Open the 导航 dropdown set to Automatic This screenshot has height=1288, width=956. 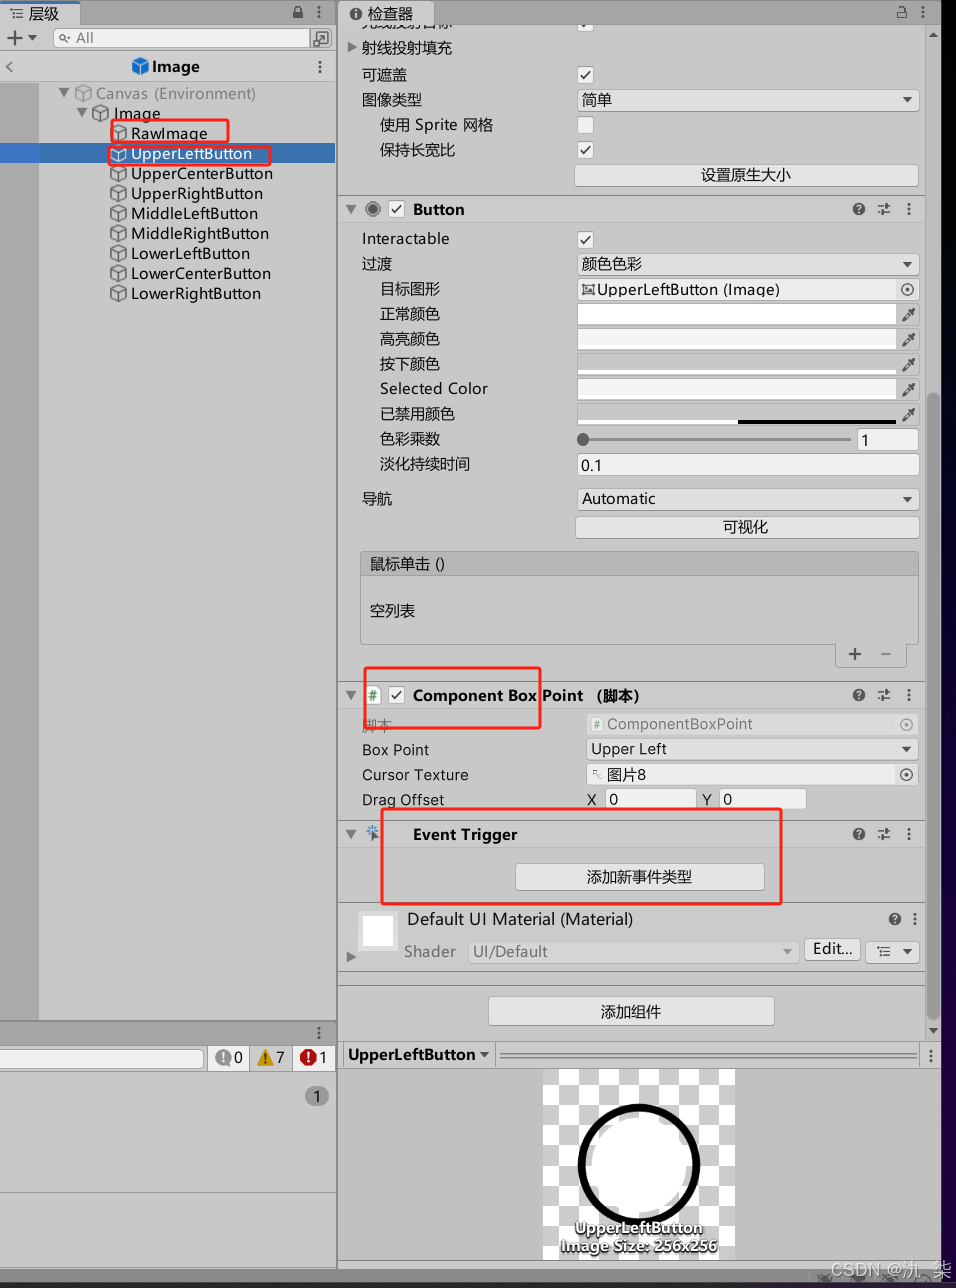pyautogui.click(x=747, y=499)
